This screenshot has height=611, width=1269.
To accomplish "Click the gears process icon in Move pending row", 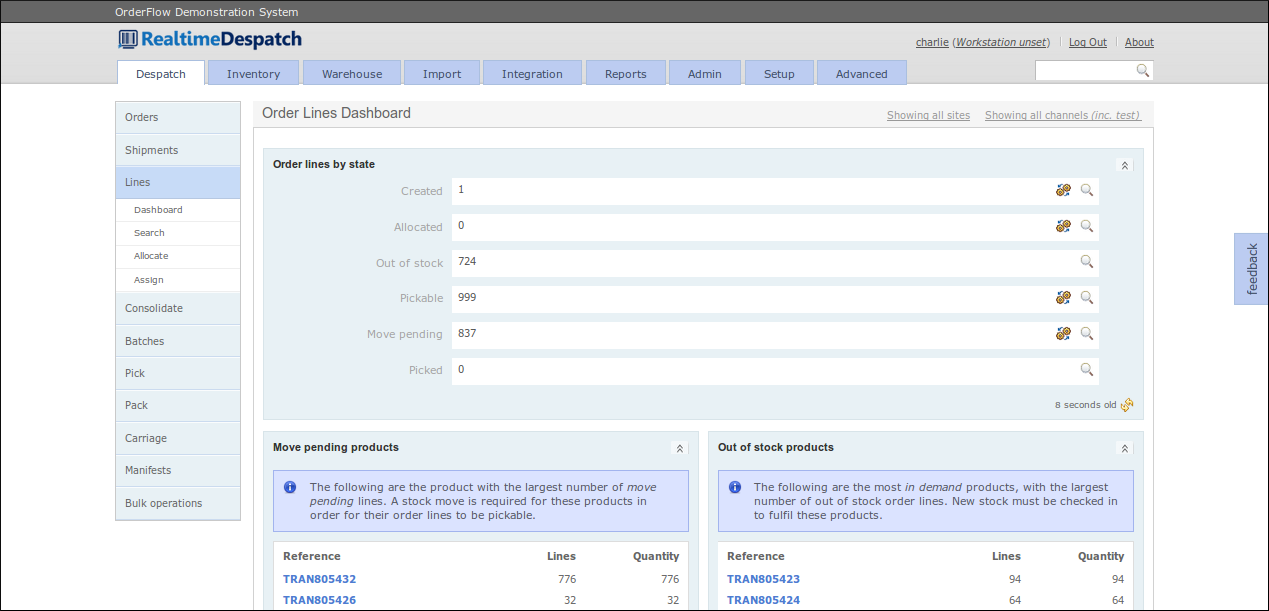I will [1063, 334].
